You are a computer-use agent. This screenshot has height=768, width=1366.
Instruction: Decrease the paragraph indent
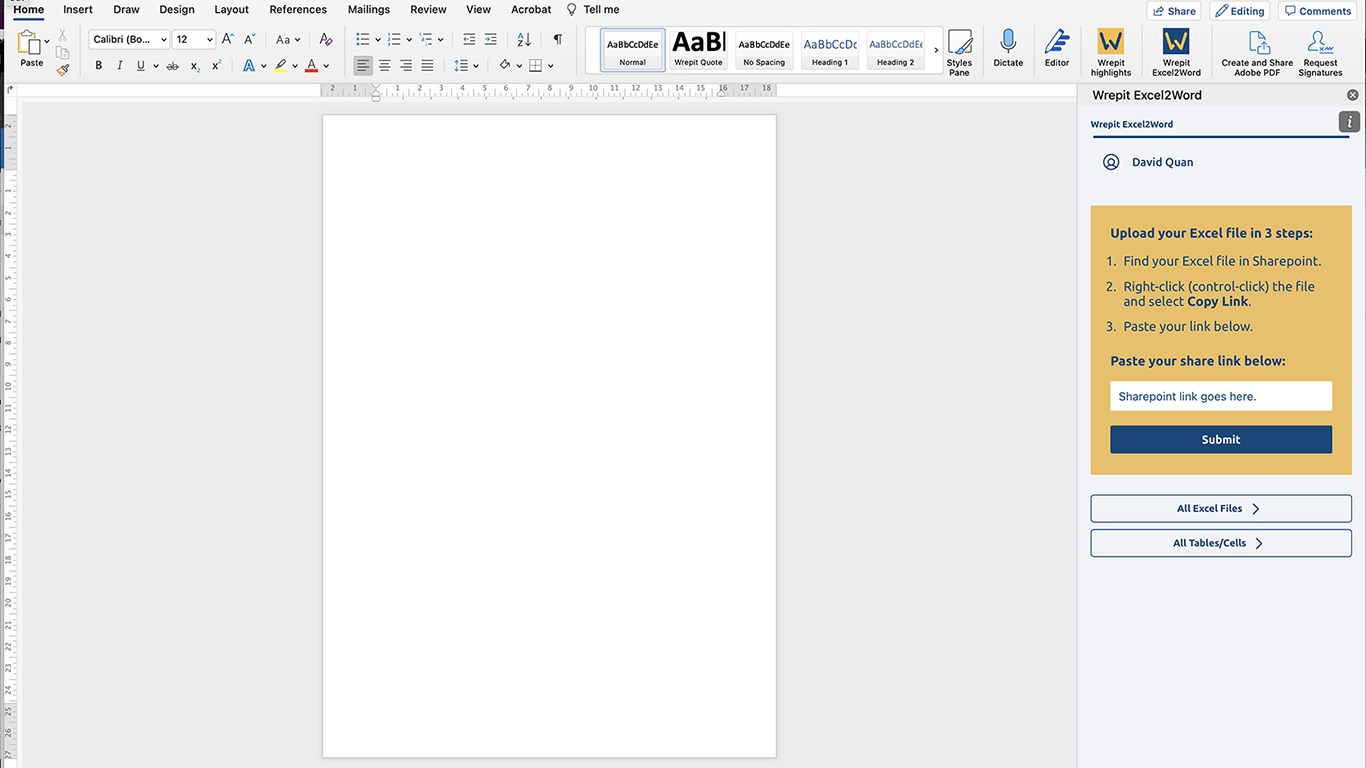click(x=469, y=39)
